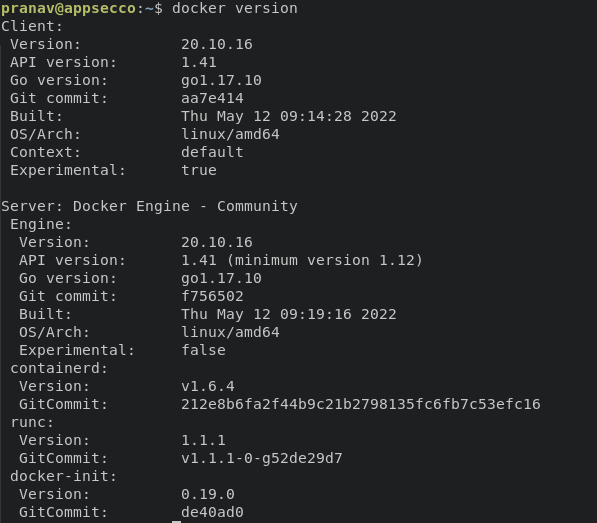Click the Client Git commit aa7e414
597x523 pixels.
tap(212, 98)
